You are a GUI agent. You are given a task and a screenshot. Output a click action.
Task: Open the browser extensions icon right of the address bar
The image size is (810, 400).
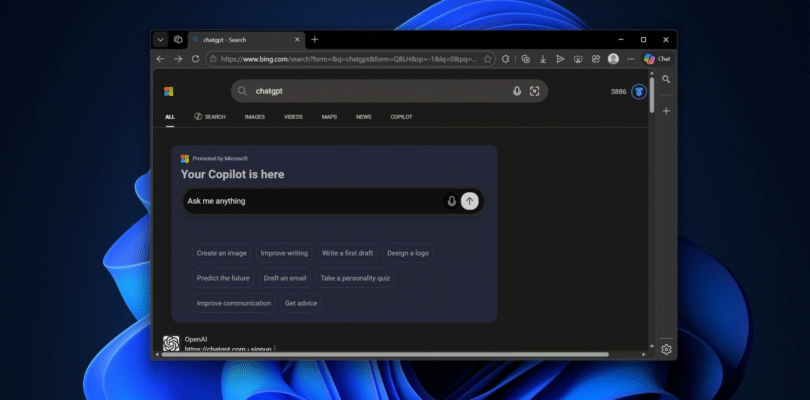click(506, 59)
